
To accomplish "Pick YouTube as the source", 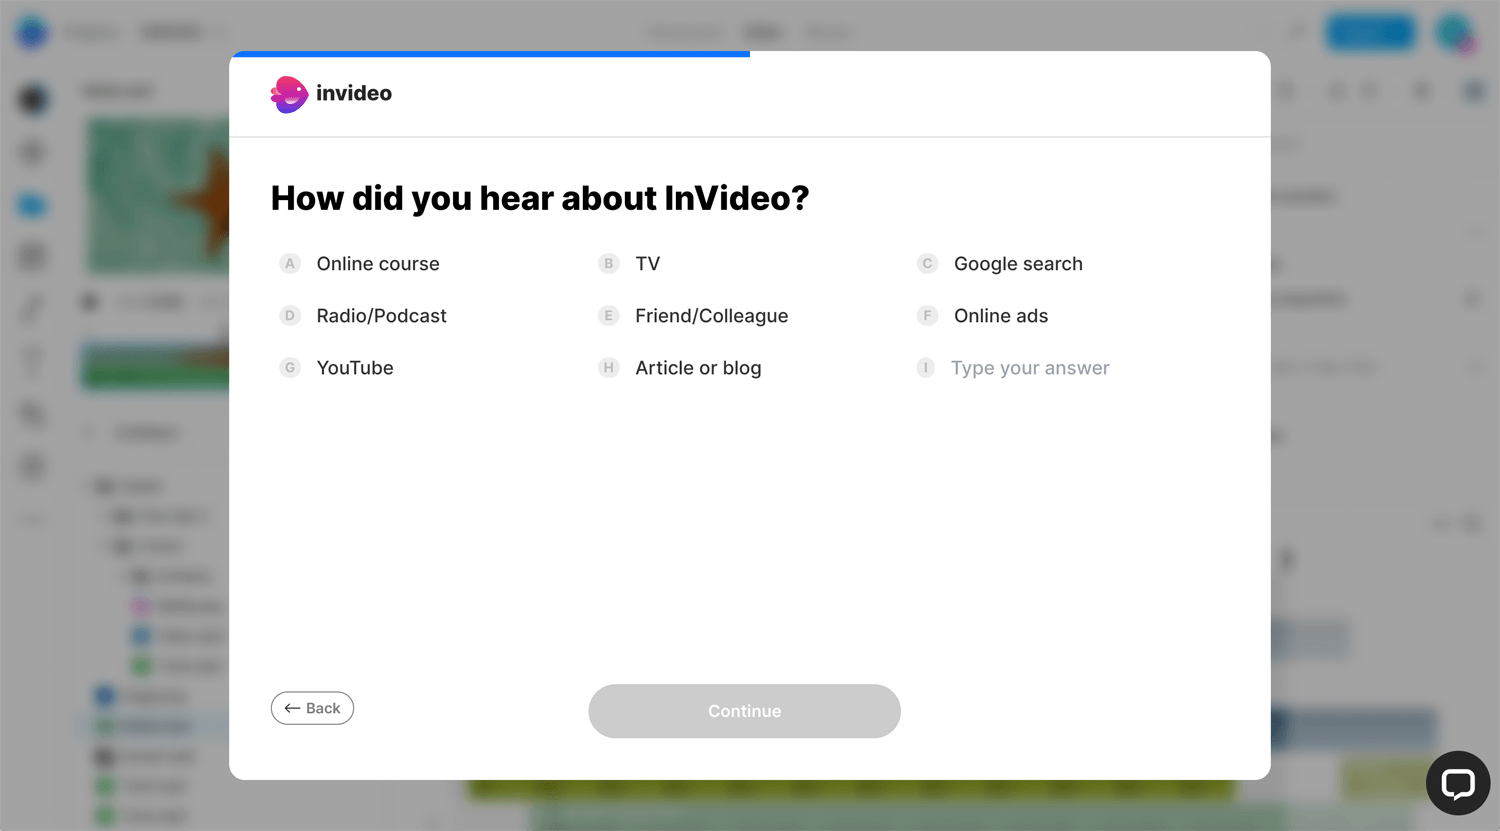I will 337,368.
